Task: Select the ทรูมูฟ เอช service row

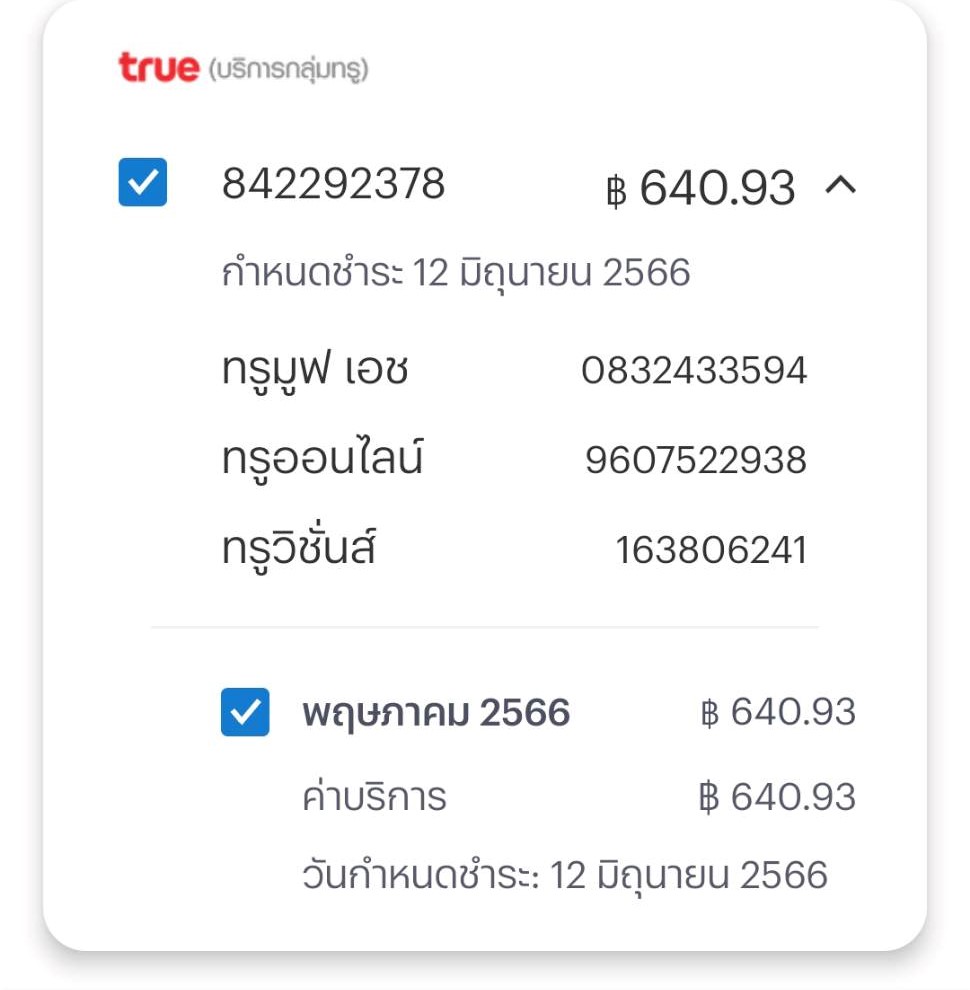Action: (514, 369)
